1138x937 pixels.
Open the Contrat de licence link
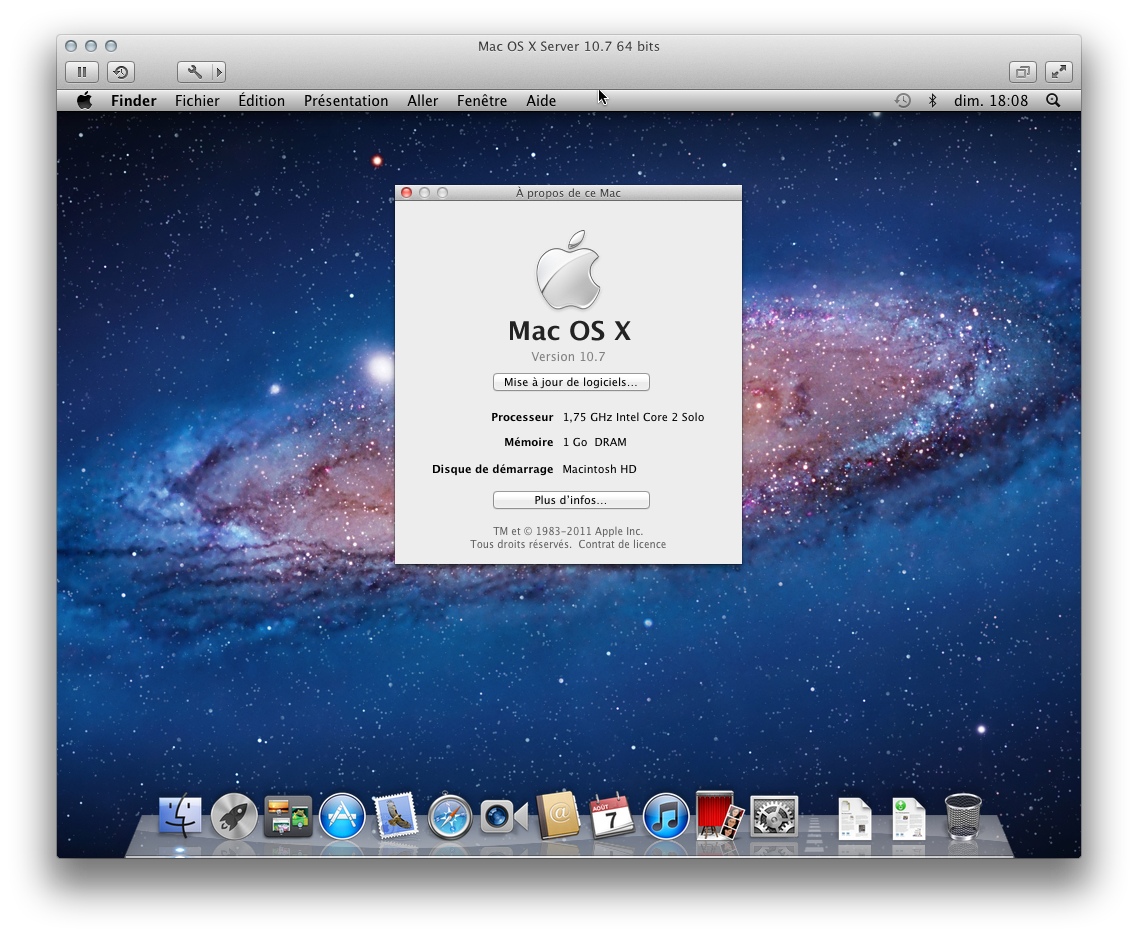(622, 544)
